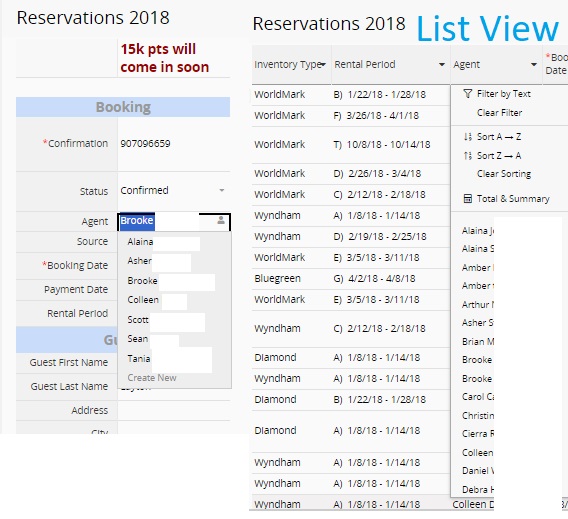Select Carol in the Agent filter list

click(x=477, y=397)
